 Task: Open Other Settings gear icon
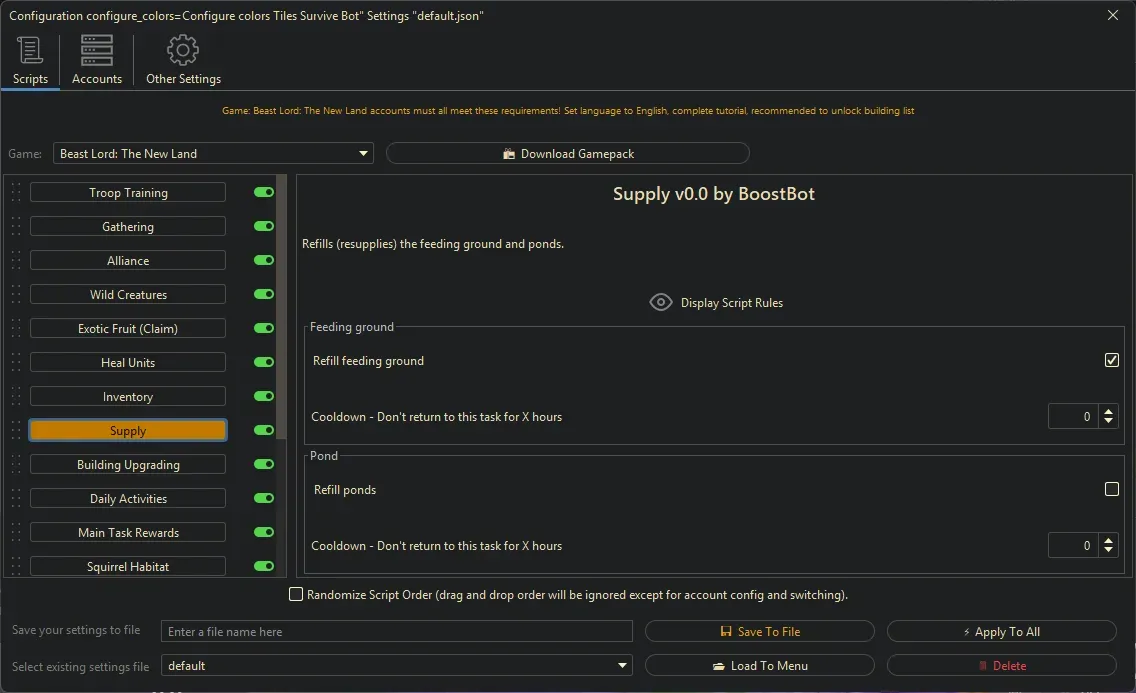[183, 51]
